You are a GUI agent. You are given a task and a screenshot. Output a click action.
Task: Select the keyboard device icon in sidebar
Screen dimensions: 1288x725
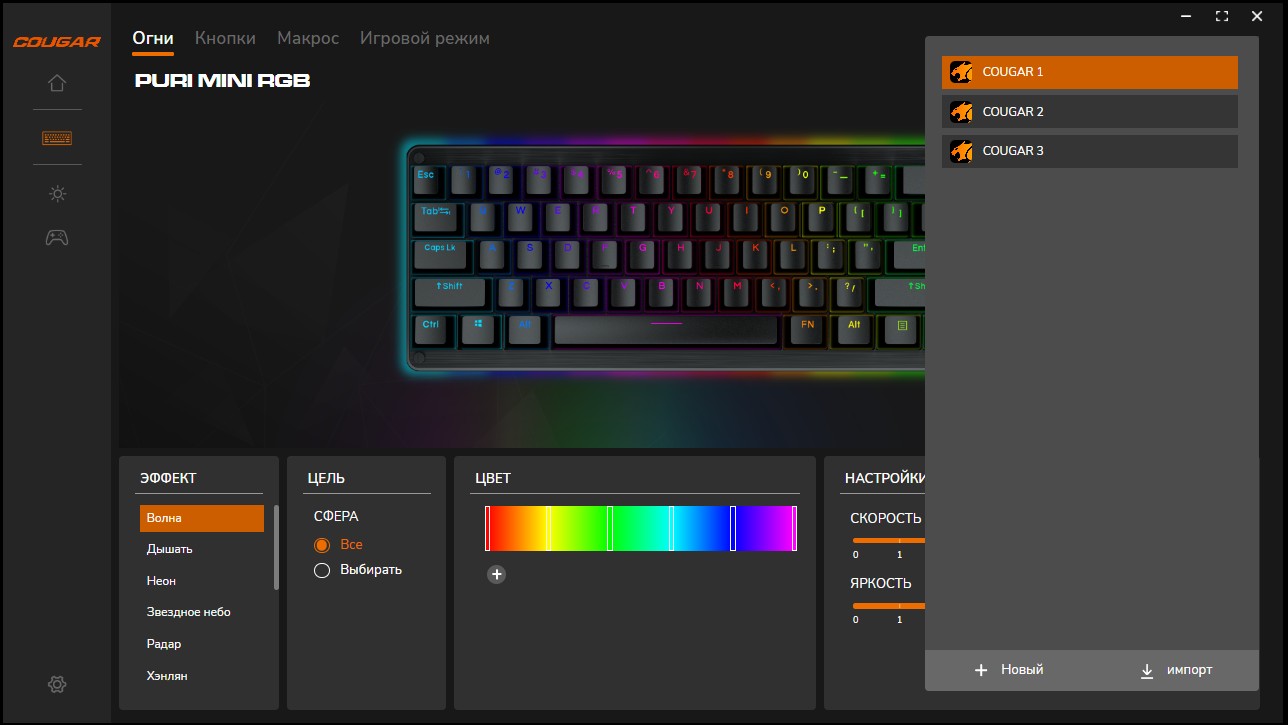(57, 138)
